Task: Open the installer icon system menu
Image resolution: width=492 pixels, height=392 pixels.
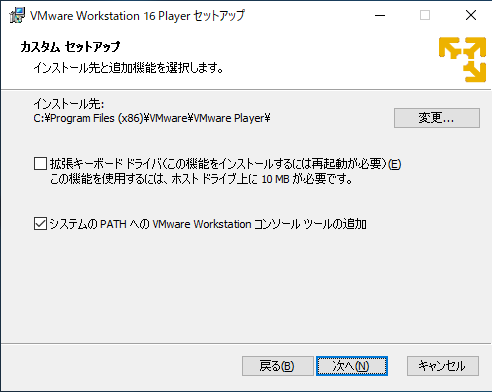Action: (x=17, y=15)
